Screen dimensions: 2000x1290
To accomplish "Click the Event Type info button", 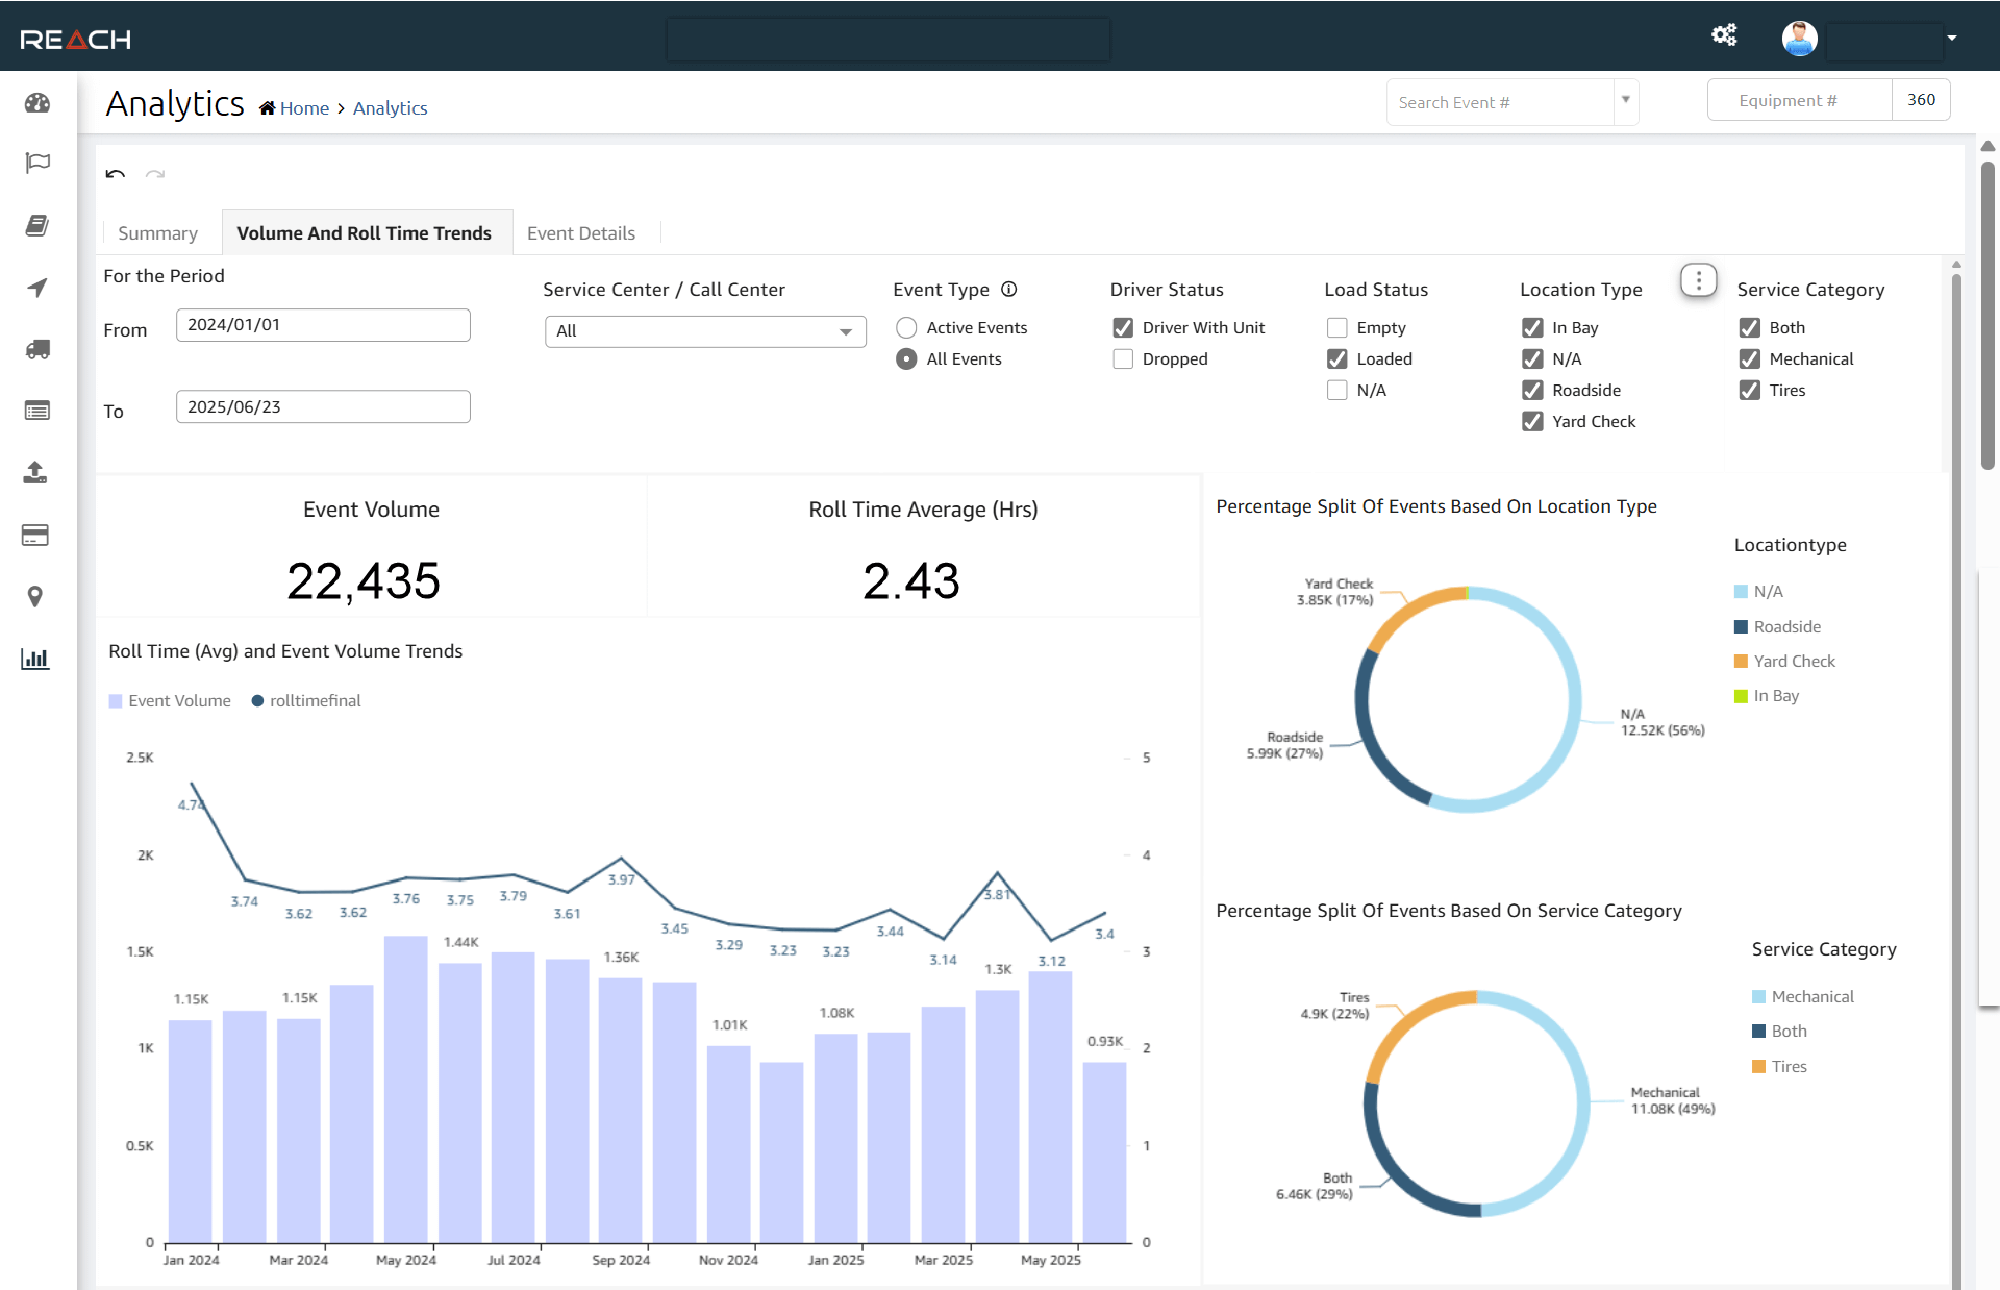I will click(1010, 289).
